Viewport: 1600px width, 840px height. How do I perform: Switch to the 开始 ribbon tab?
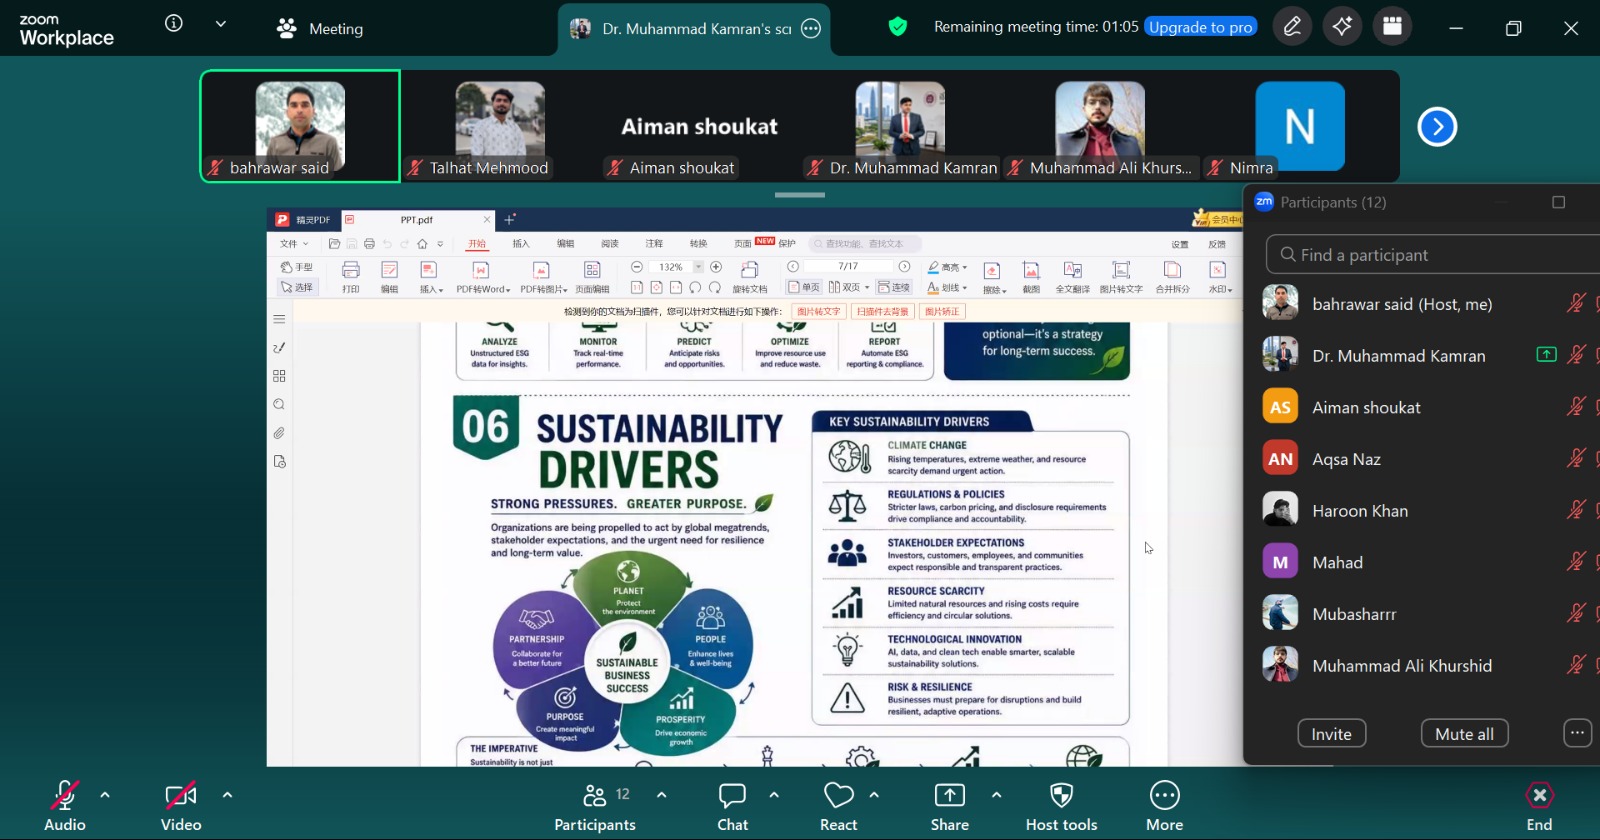[477, 244]
